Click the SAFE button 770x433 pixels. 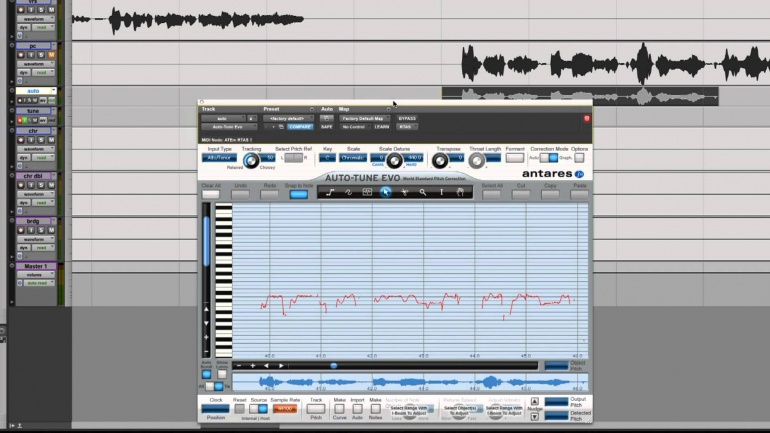point(326,127)
